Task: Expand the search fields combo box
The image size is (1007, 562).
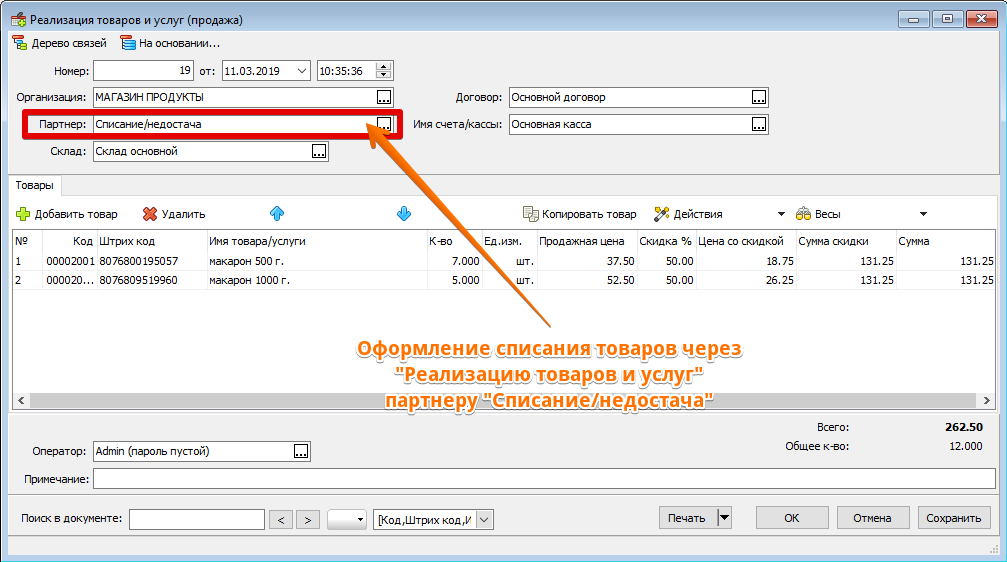Action: tap(484, 519)
